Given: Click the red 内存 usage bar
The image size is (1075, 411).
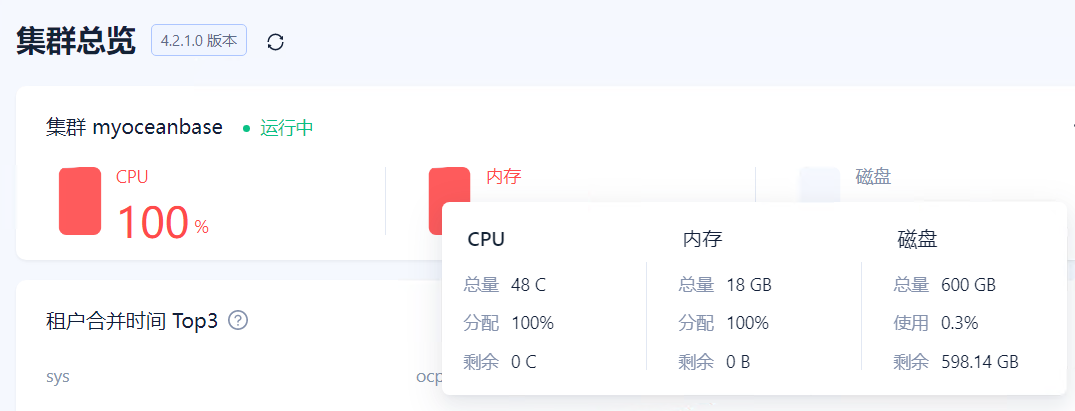Looking at the screenshot, I should [449, 200].
